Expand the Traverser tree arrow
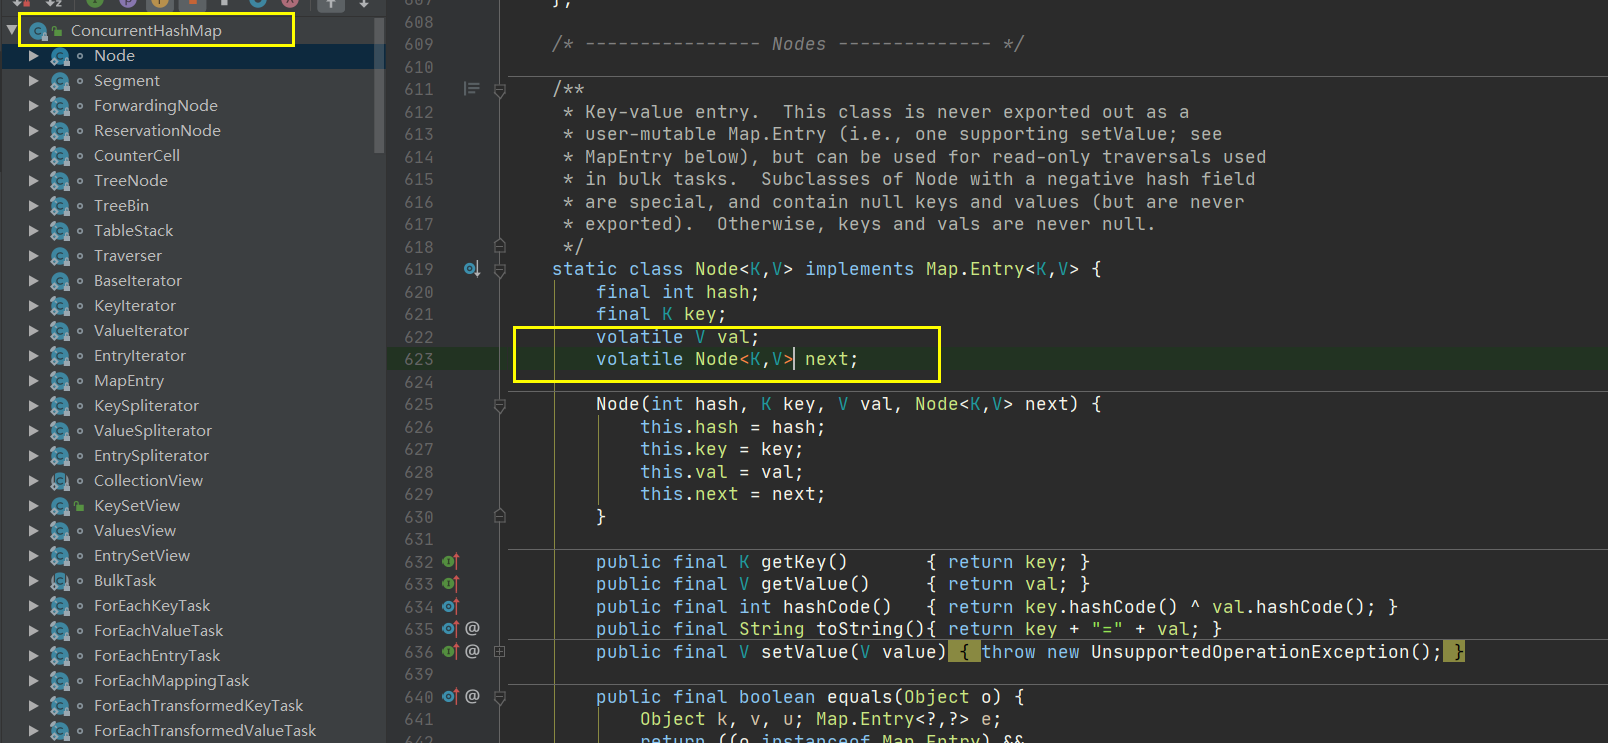The width and height of the screenshot is (1608, 743). [34, 256]
